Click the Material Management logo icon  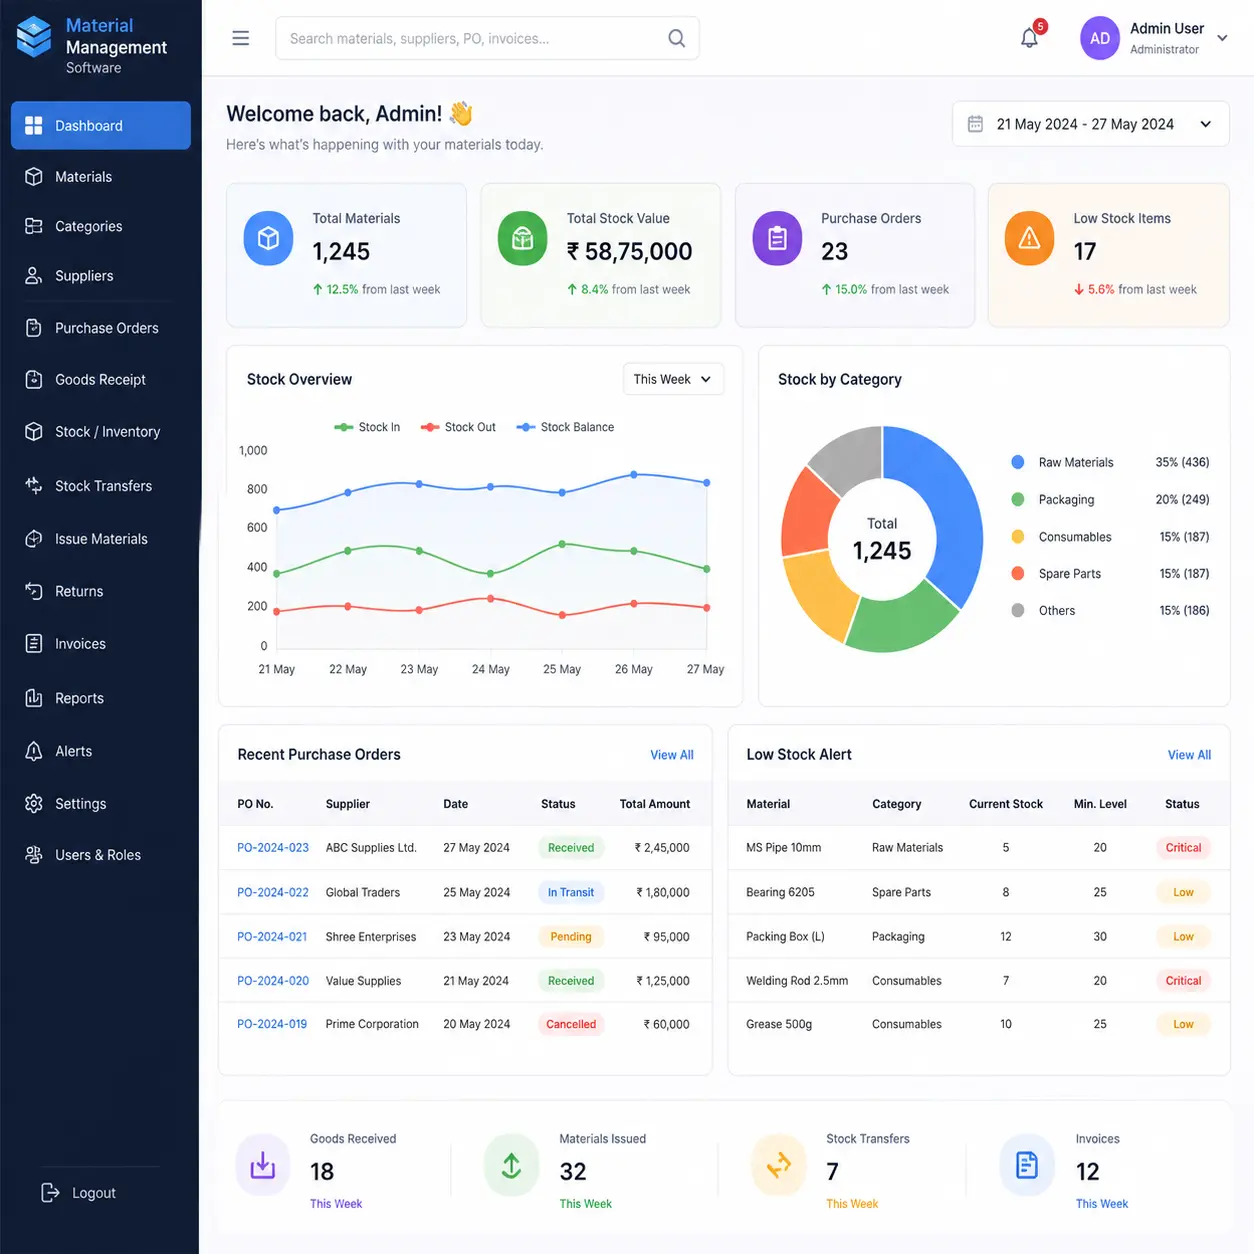pyautogui.click(x=34, y=37)
